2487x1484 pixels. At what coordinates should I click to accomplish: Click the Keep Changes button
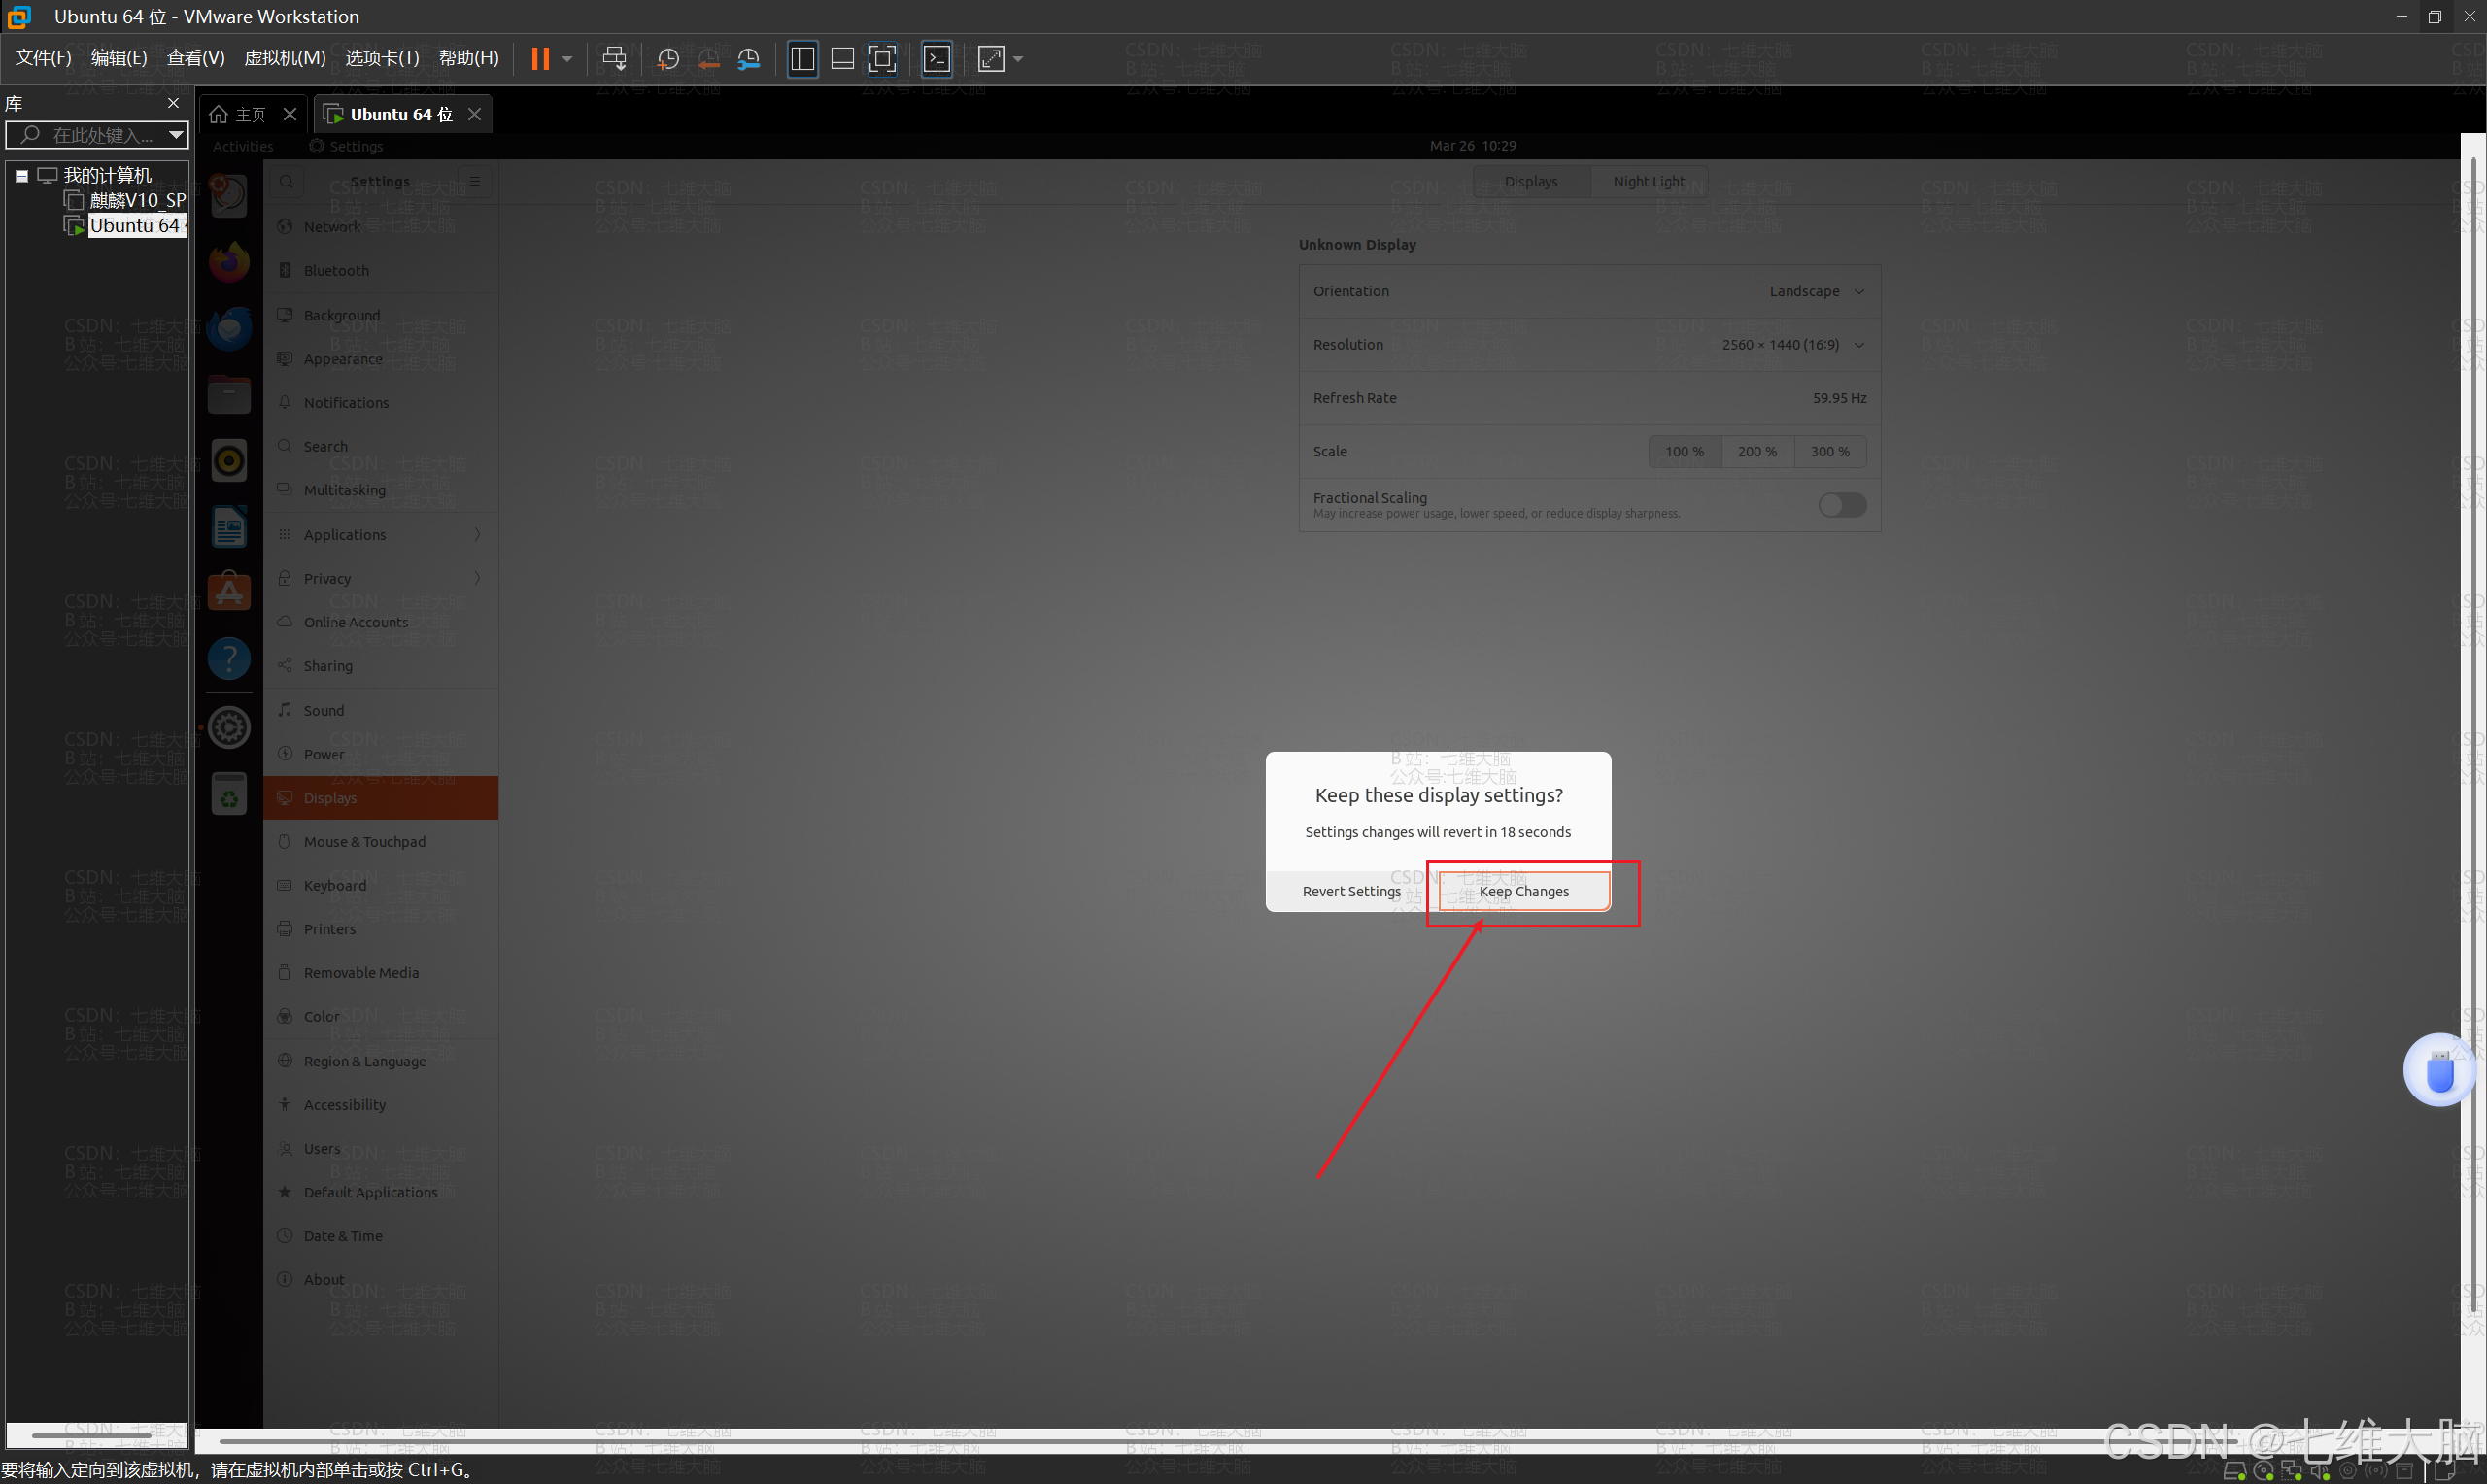pyautogui.click(x=1523, y=891)
